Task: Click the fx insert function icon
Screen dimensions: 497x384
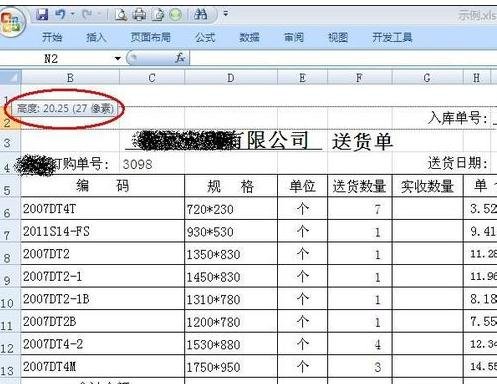Action: click(x=180, y=58)
